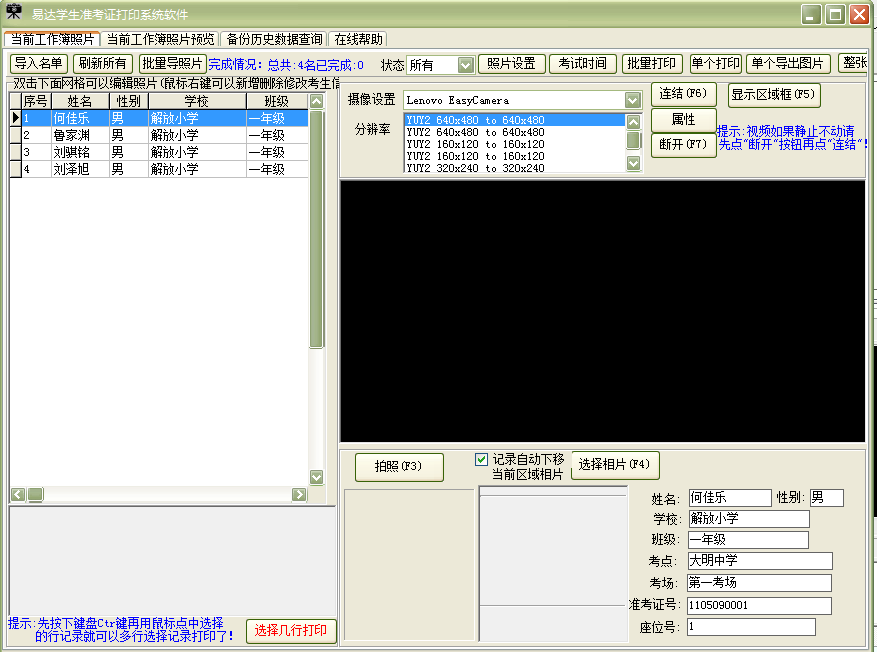The image size is (877, 652).
Task: Click student table scroll left arrow
Action: (18, 494)
